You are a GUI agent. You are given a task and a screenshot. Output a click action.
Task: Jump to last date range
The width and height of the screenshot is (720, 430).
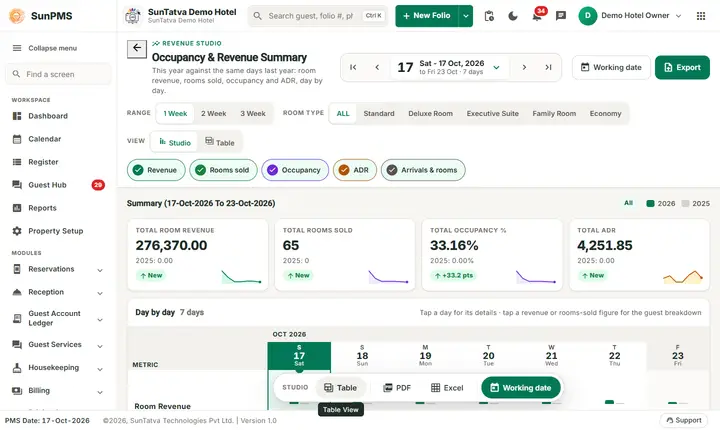[x=548, y=67]
